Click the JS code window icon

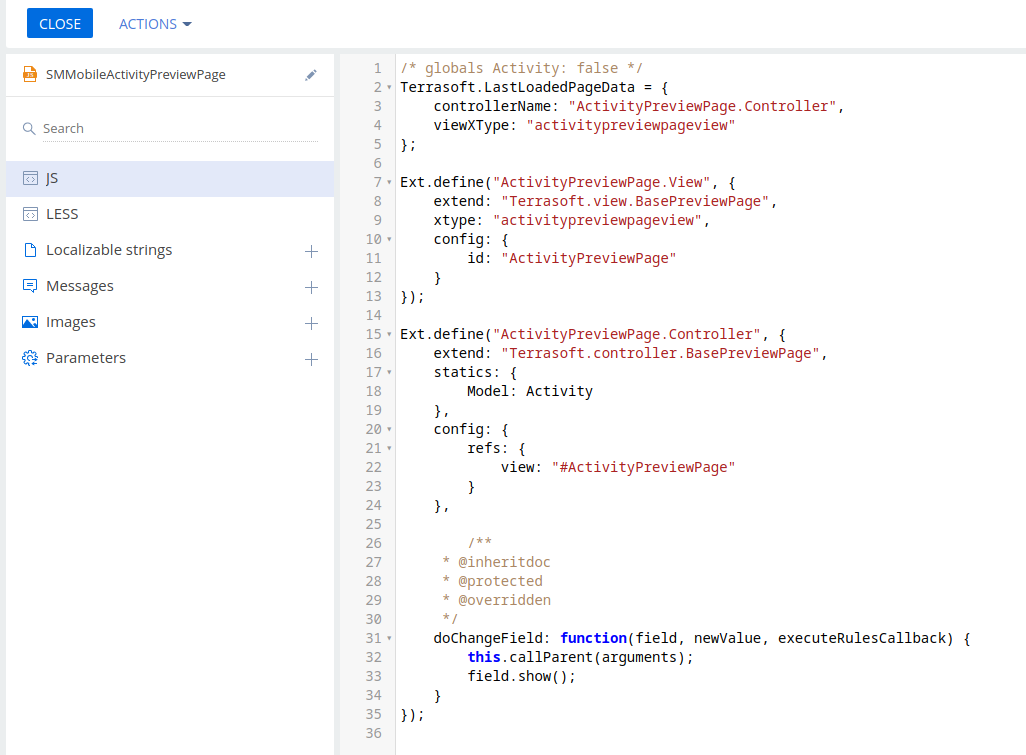30,179
